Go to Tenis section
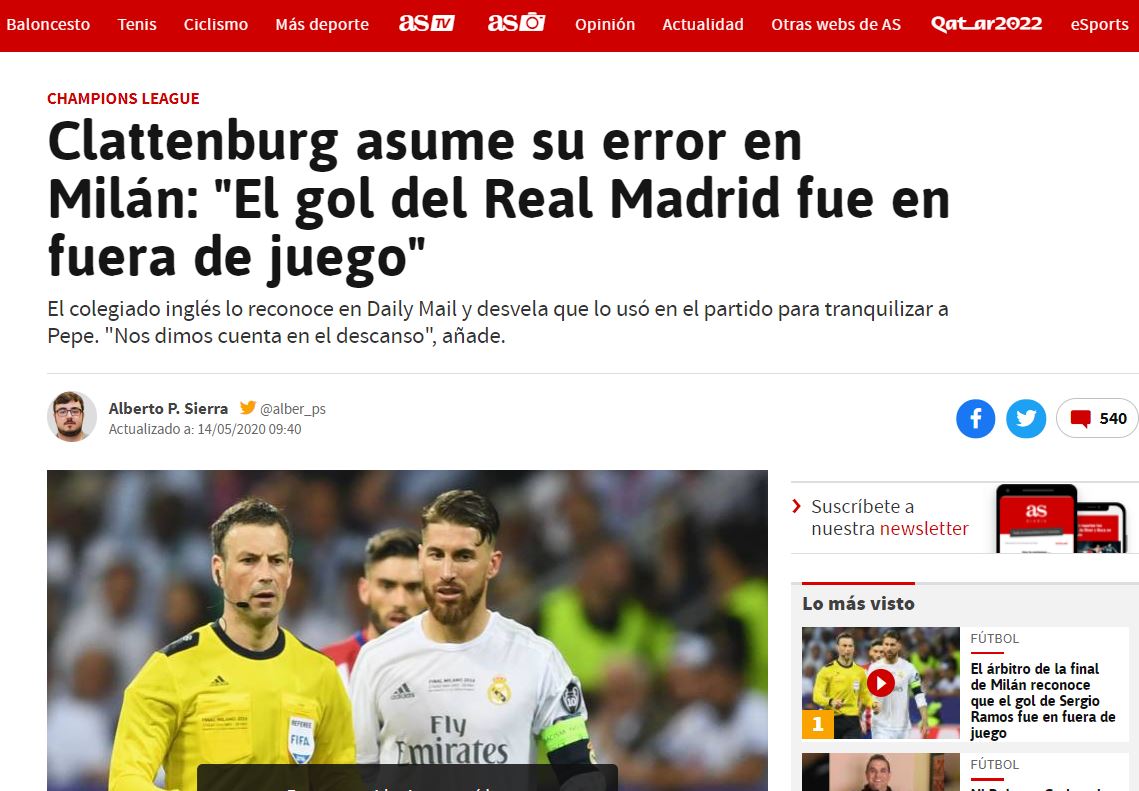This screenshot has width=1139, height=791. [137, 25]
